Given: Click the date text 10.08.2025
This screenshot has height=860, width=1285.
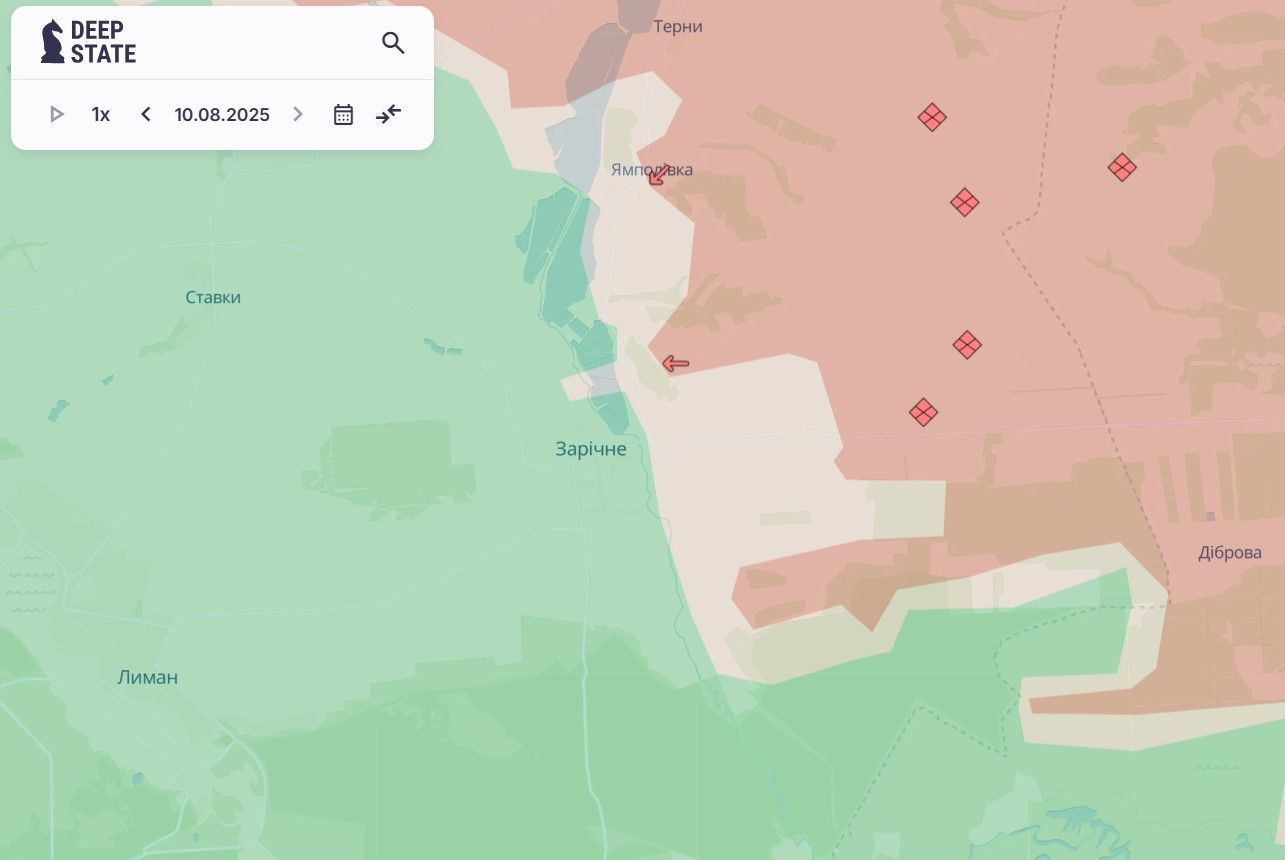Looking at the screenshot, I should click(222, 114).
